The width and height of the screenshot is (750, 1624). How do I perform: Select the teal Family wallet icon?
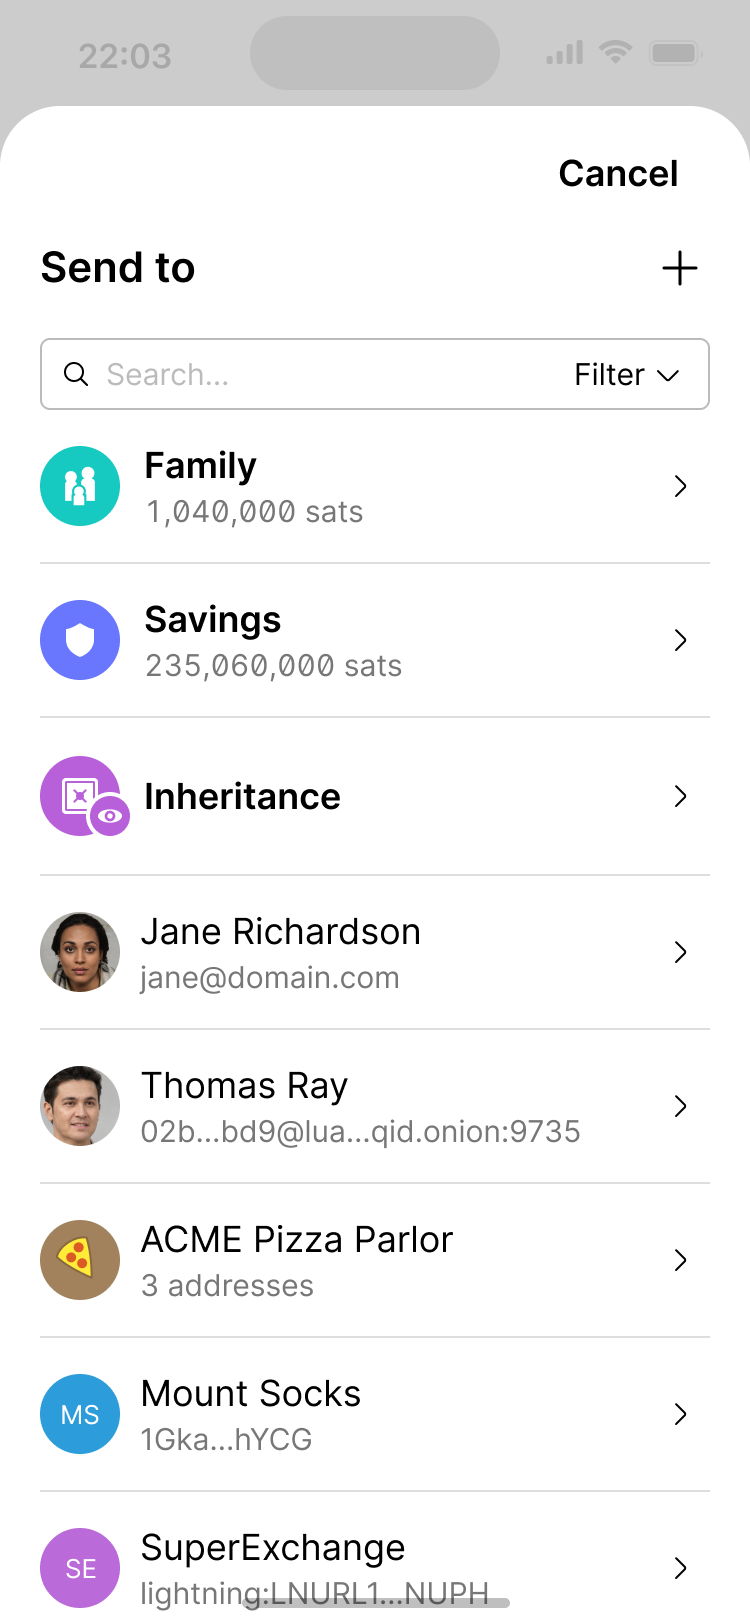point(80,486)
